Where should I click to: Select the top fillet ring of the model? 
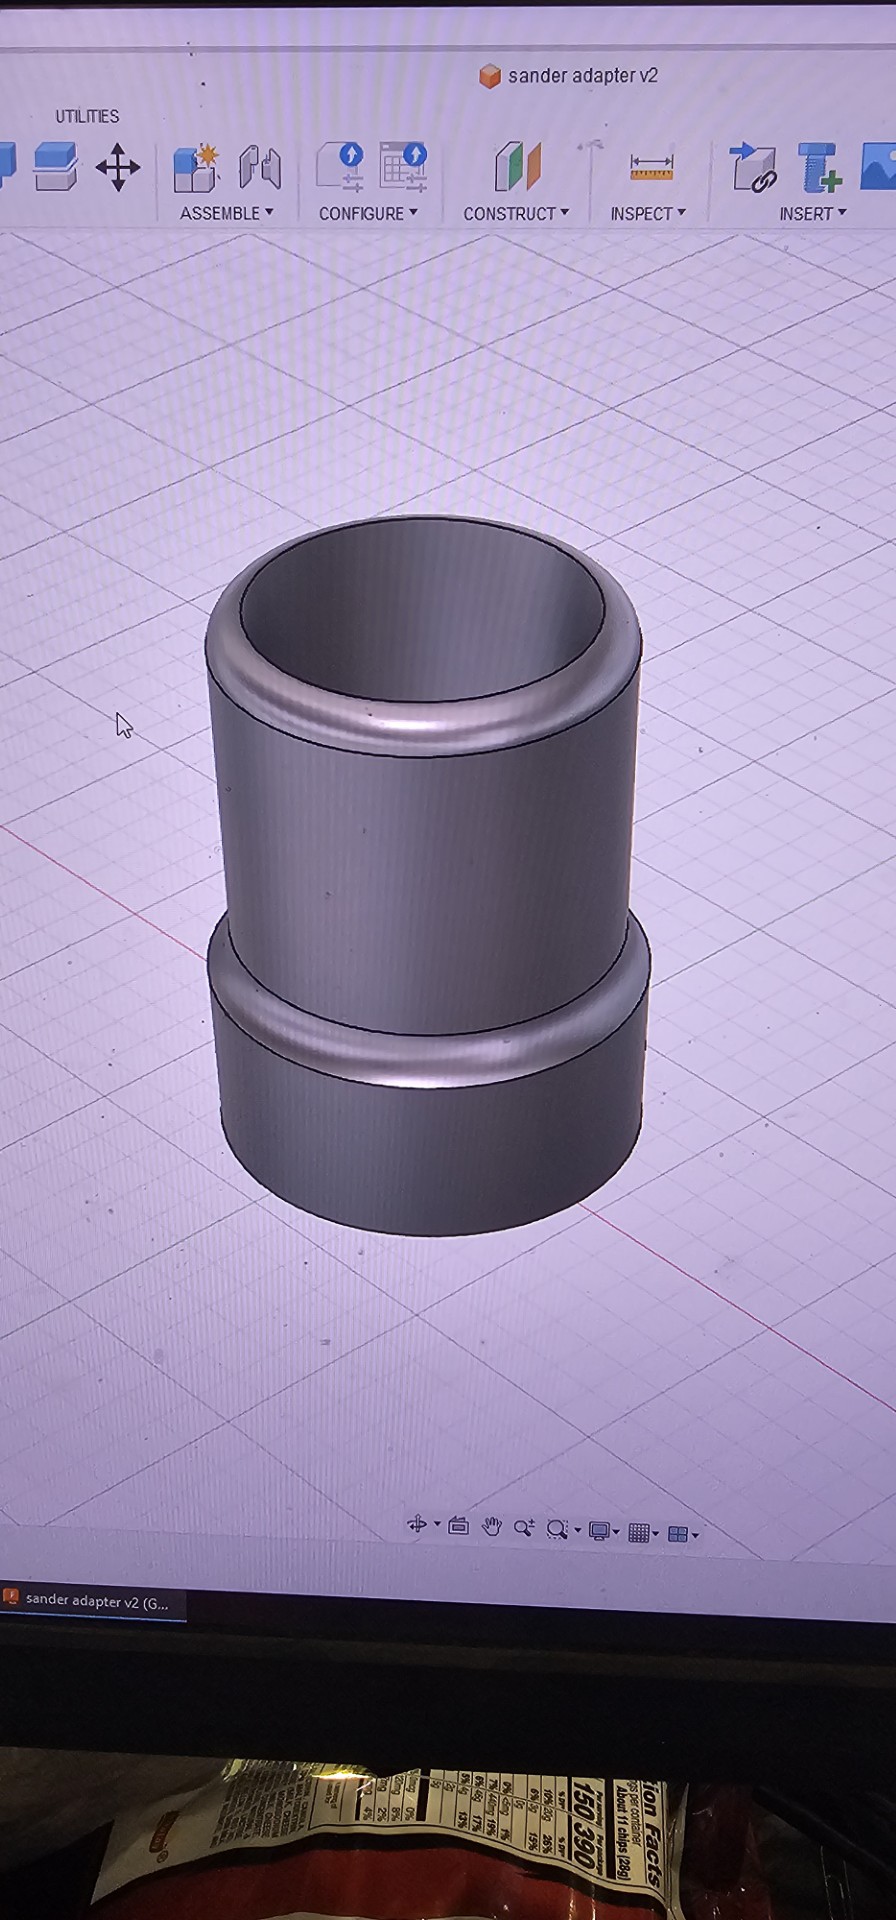pyautogui.click(x=425, y=725)
